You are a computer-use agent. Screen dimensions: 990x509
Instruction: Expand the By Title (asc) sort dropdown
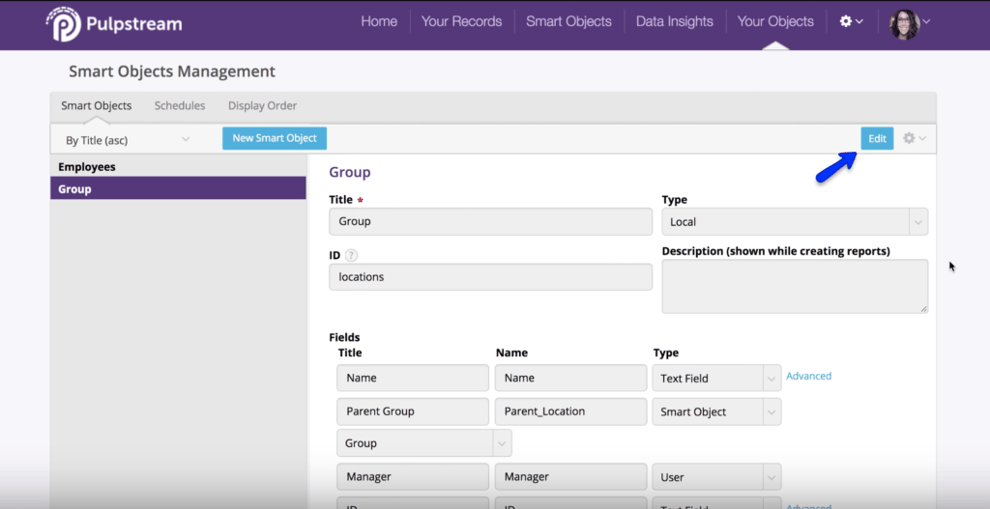[127, 140]
